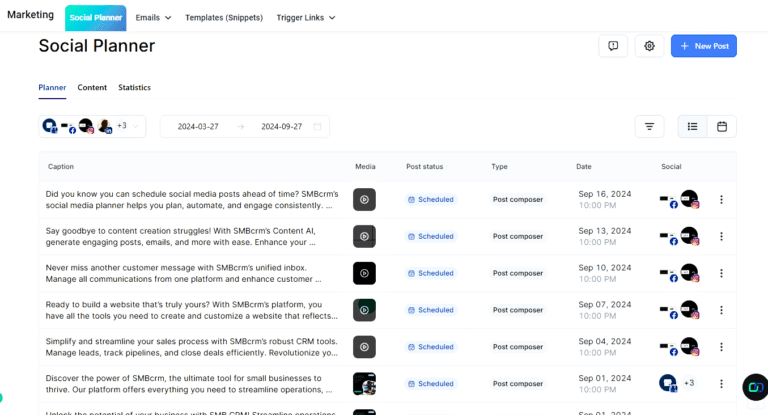
Task: Open the filter options icon
Action: pos(649,126)
